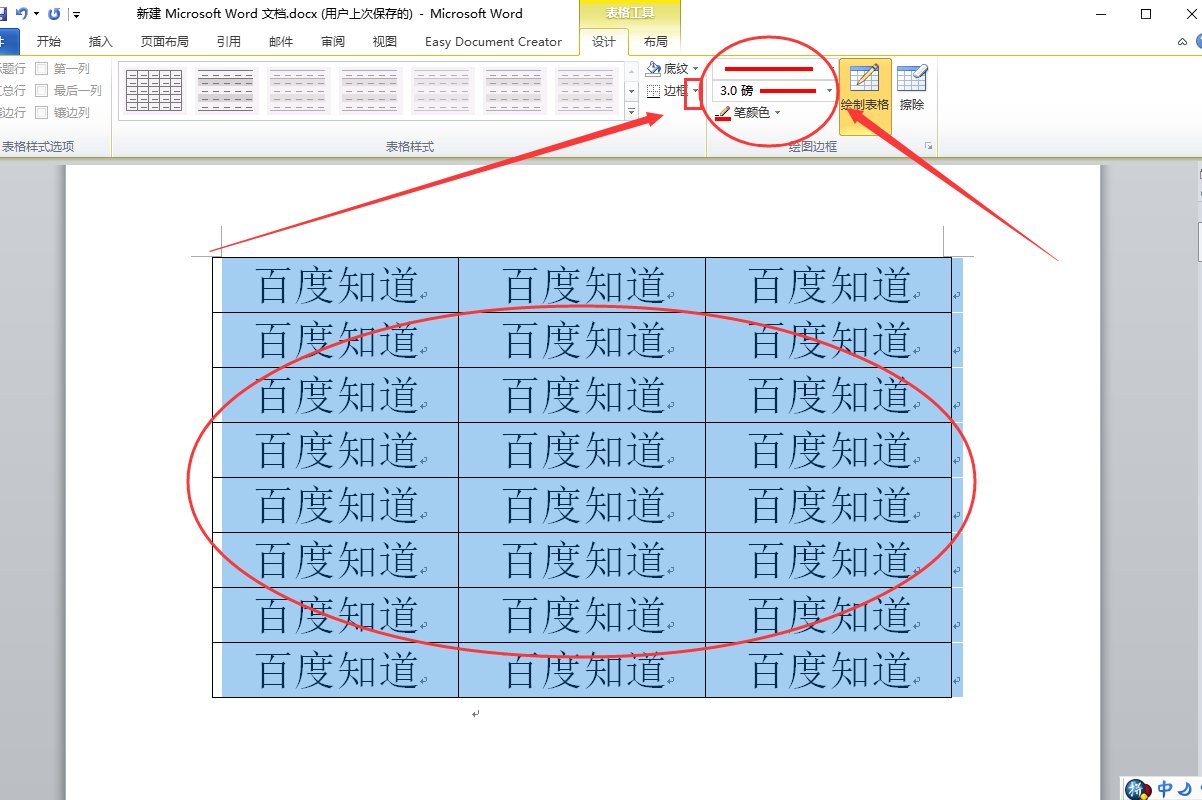The width and height of the screenshot is (1202, 800).
Task: Open the 审阅 ribbon tab
Action: click(333, 42)
